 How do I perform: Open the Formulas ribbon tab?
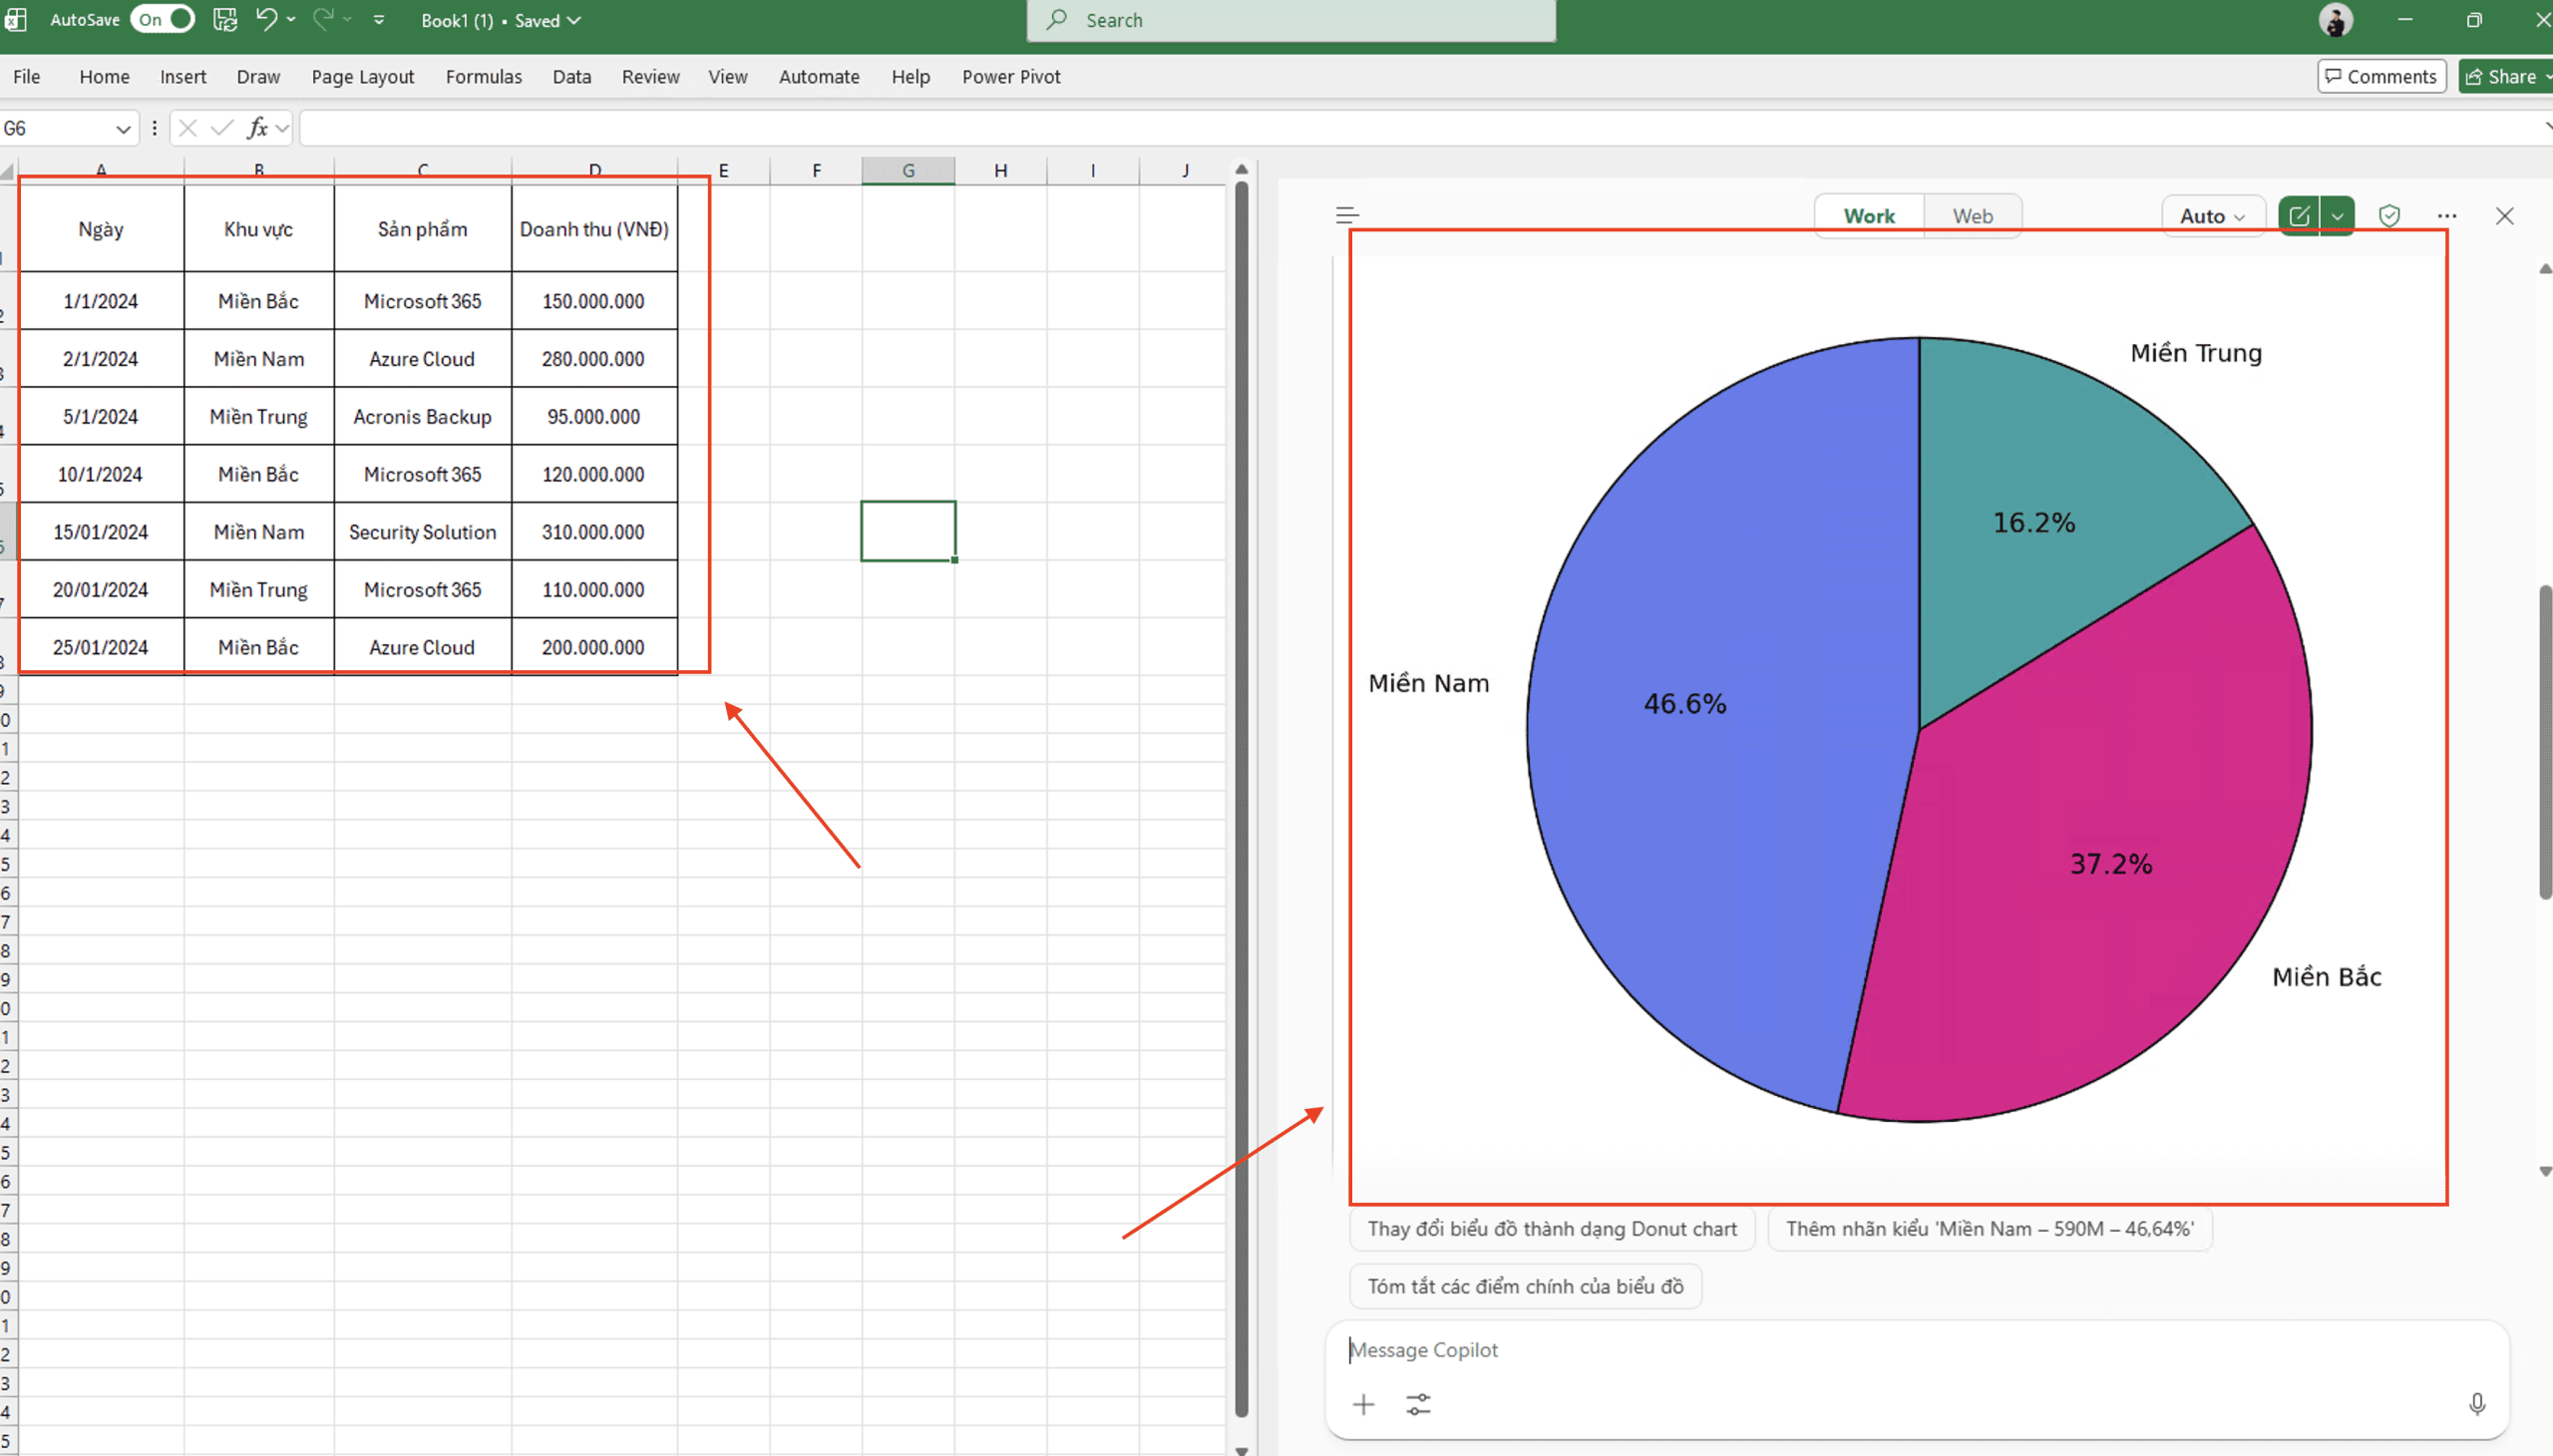click(x=483, y=77)
